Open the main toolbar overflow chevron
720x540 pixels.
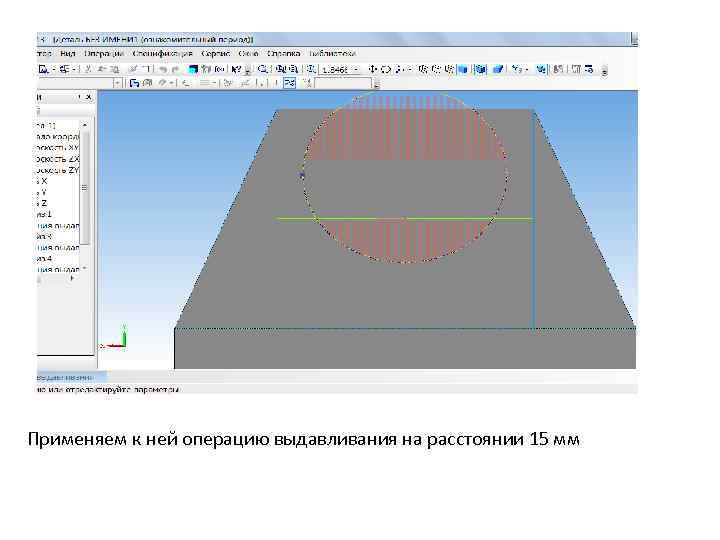coord(605,71)
